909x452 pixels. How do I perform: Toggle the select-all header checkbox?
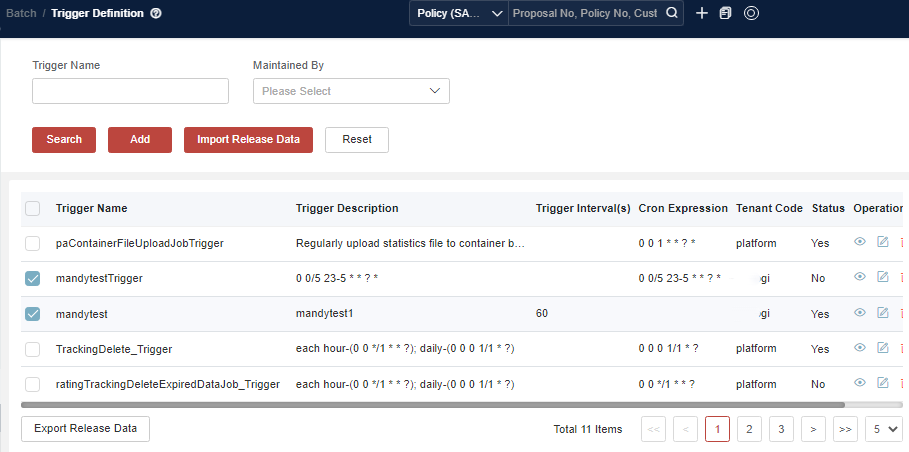(32, 209)
